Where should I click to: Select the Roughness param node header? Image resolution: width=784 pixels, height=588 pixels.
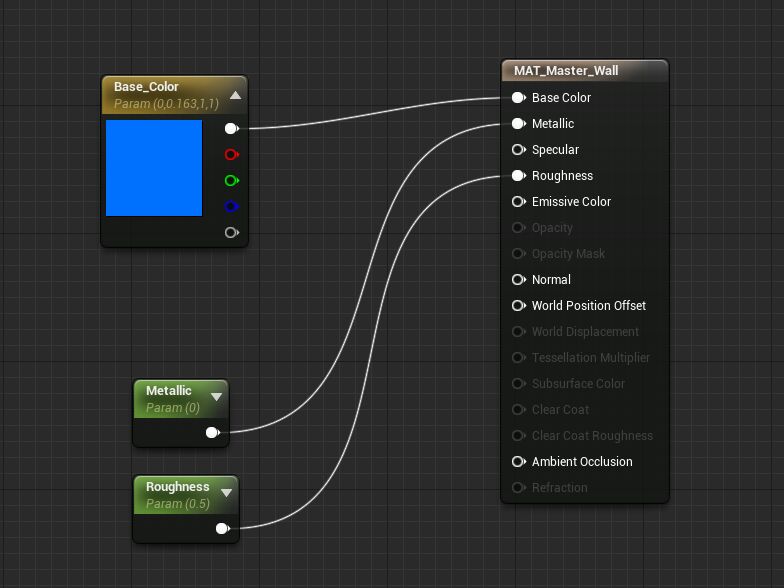(x=186, y=495)
